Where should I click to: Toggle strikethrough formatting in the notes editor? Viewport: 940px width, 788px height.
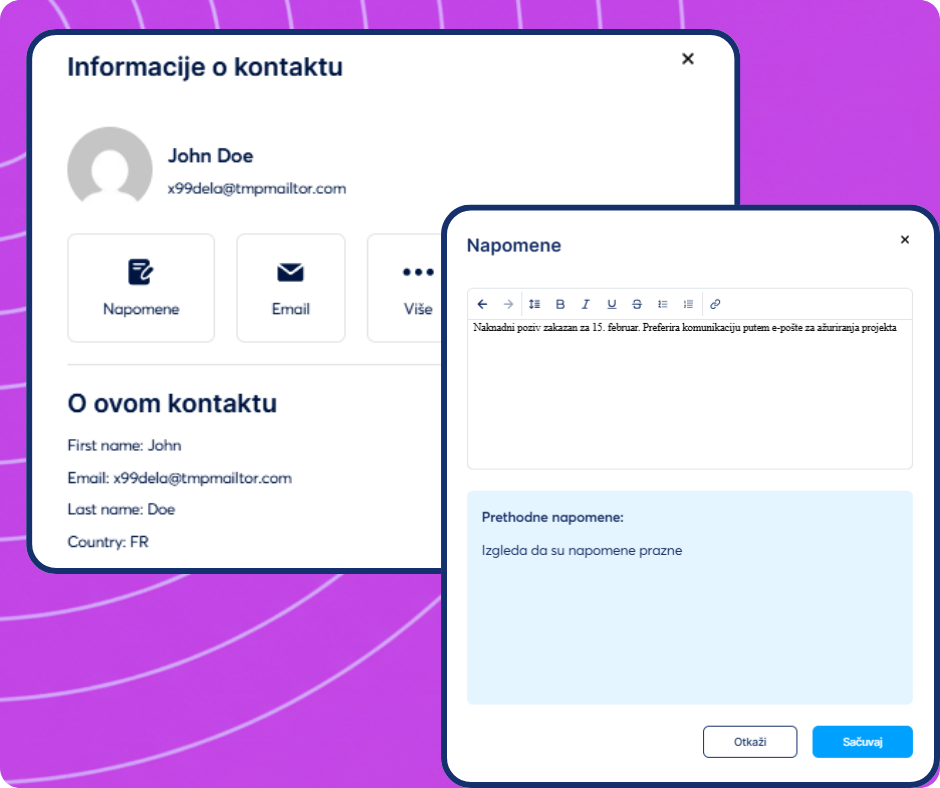point(637,304)
